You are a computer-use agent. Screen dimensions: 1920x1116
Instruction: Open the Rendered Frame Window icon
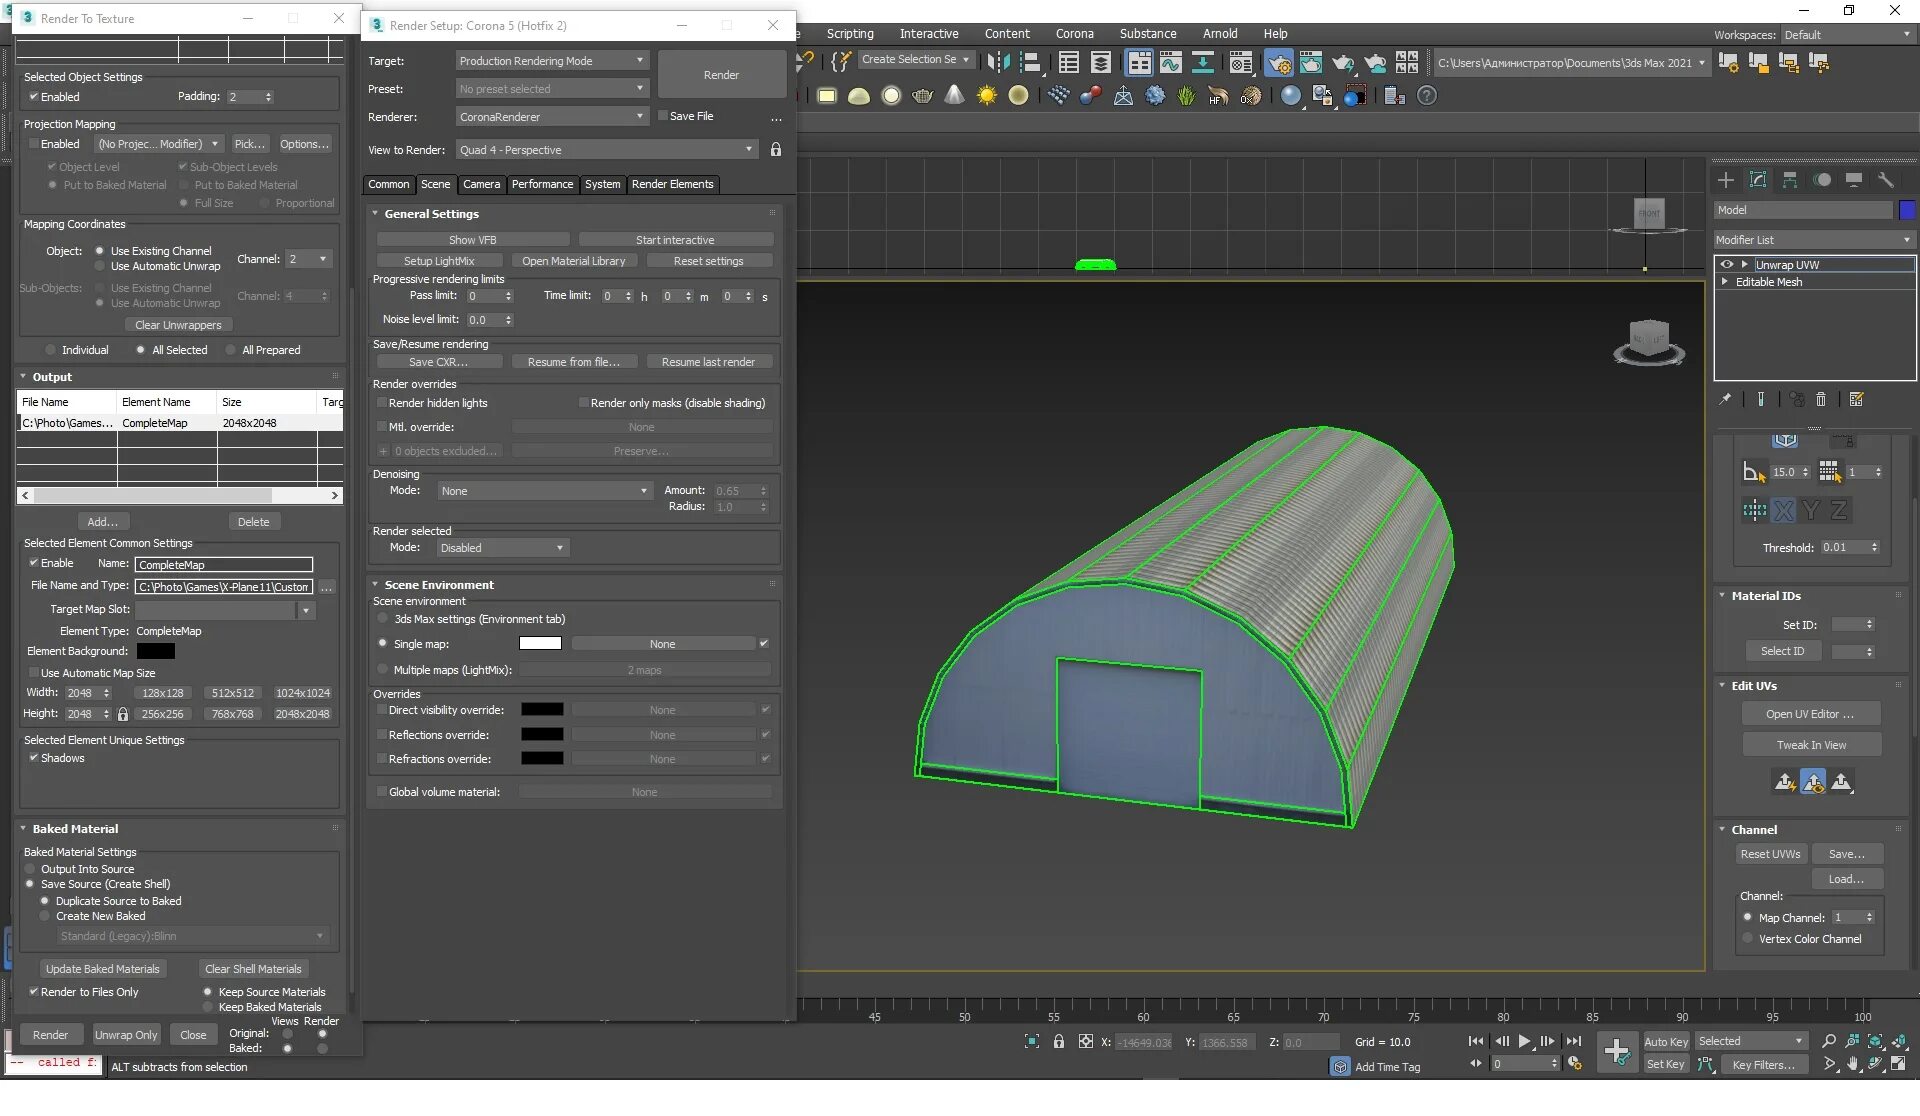coord(1310,63)
